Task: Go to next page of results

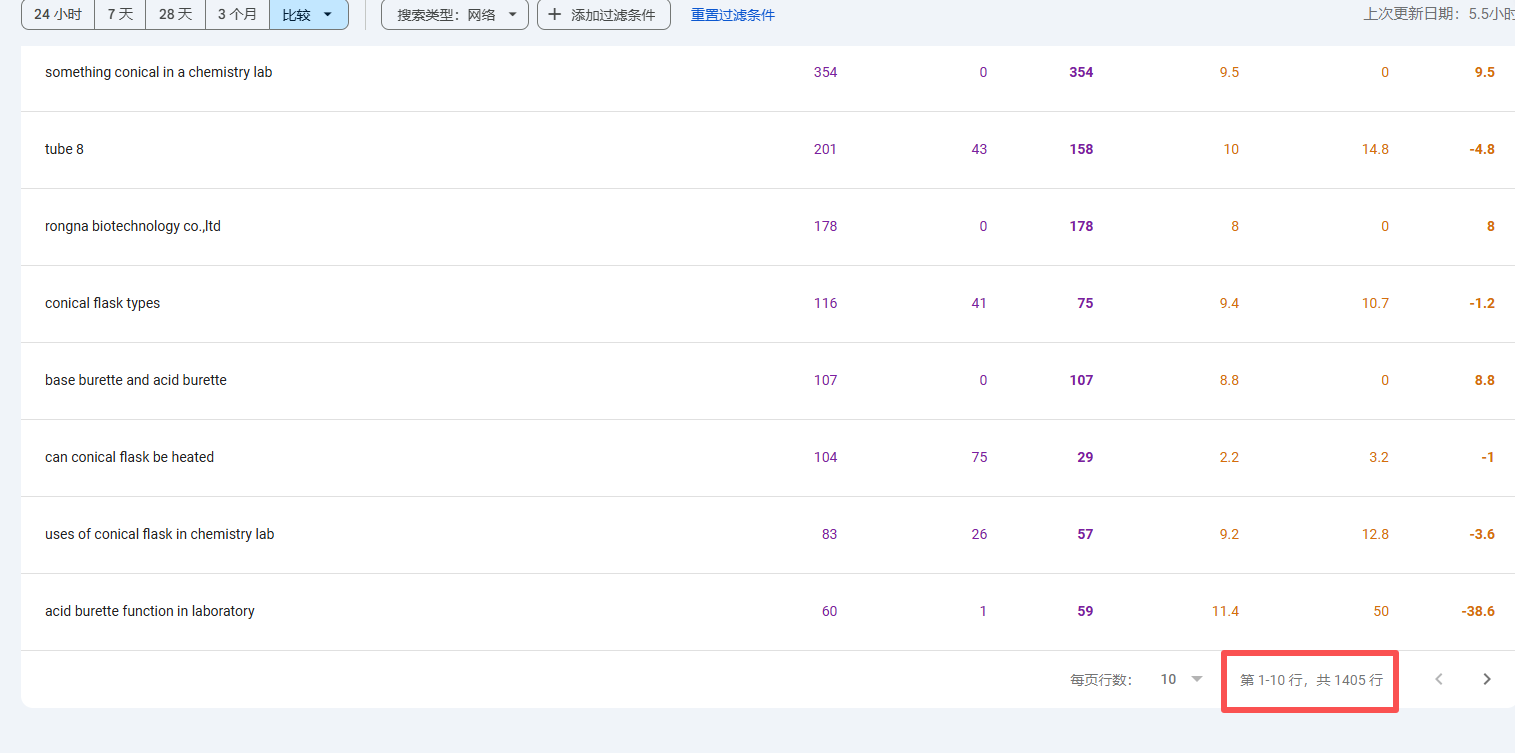Action: (x=1486, y=679)
